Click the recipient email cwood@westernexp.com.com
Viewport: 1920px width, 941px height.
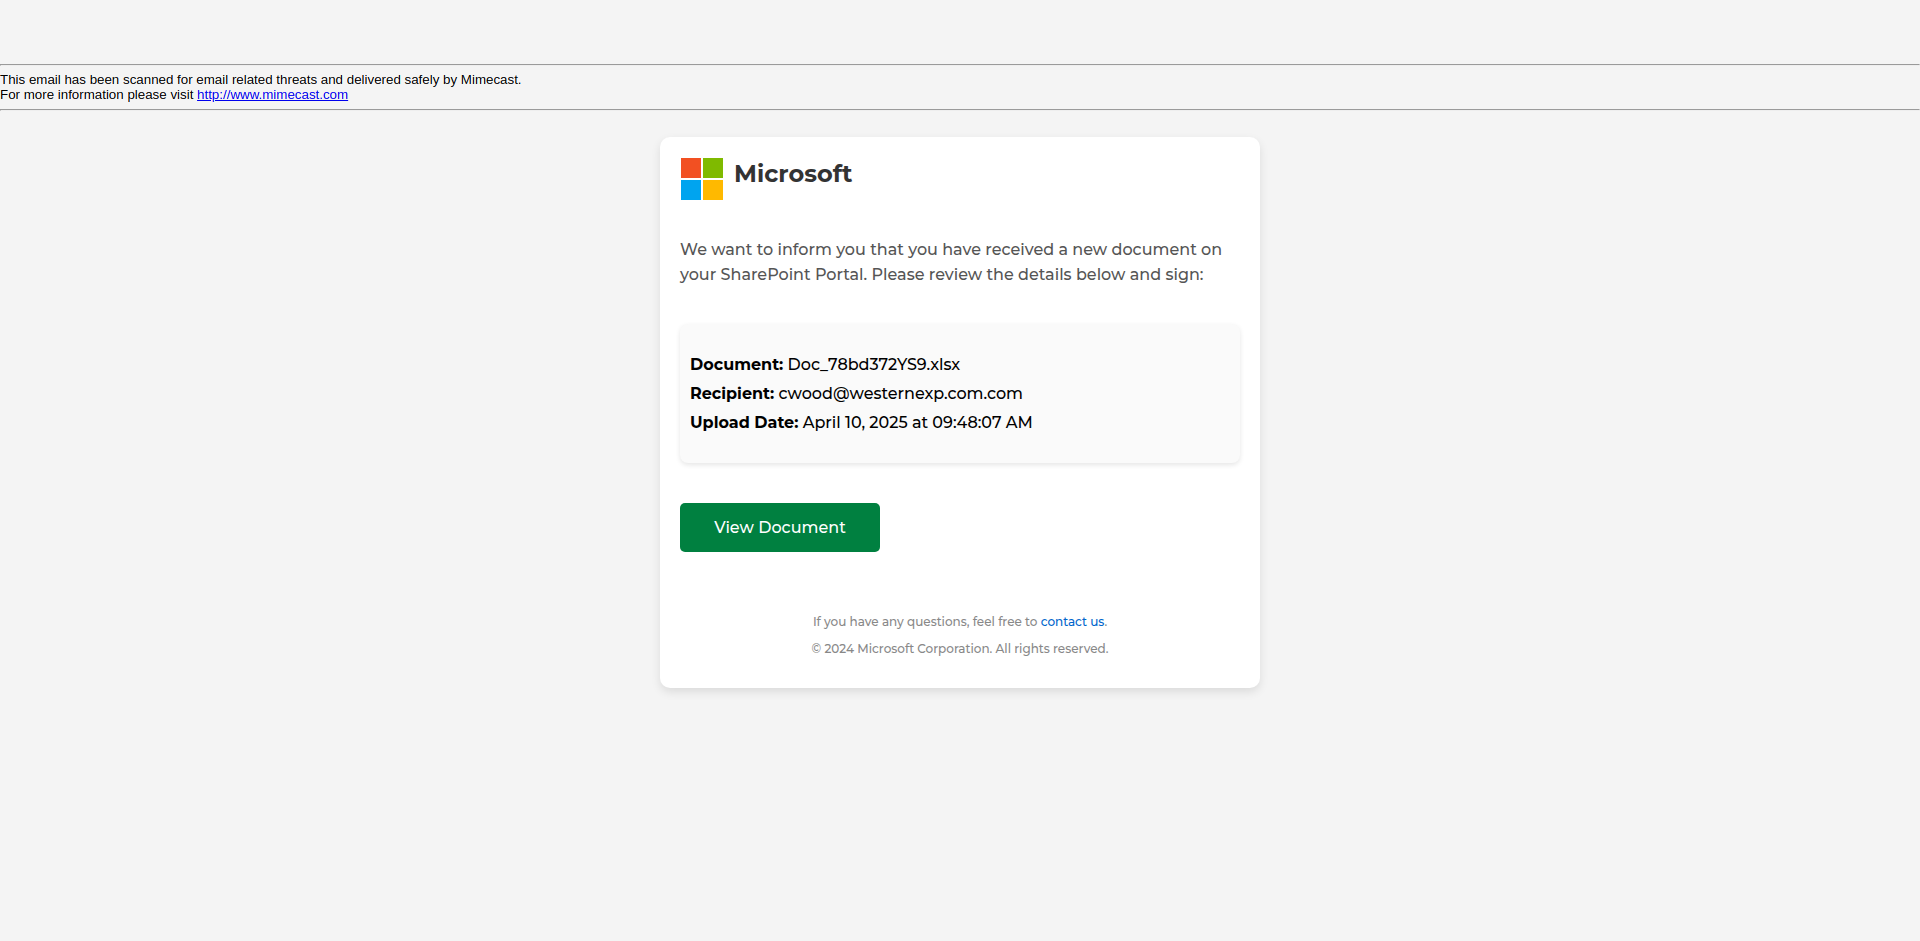tap(900, 394)
